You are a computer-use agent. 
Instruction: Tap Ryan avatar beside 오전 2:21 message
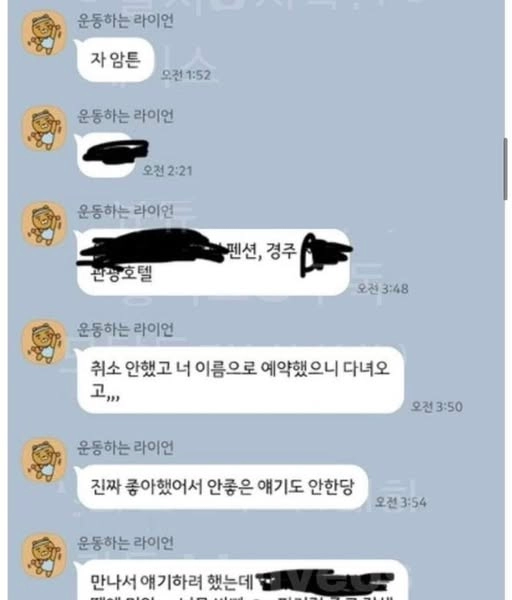44,129
